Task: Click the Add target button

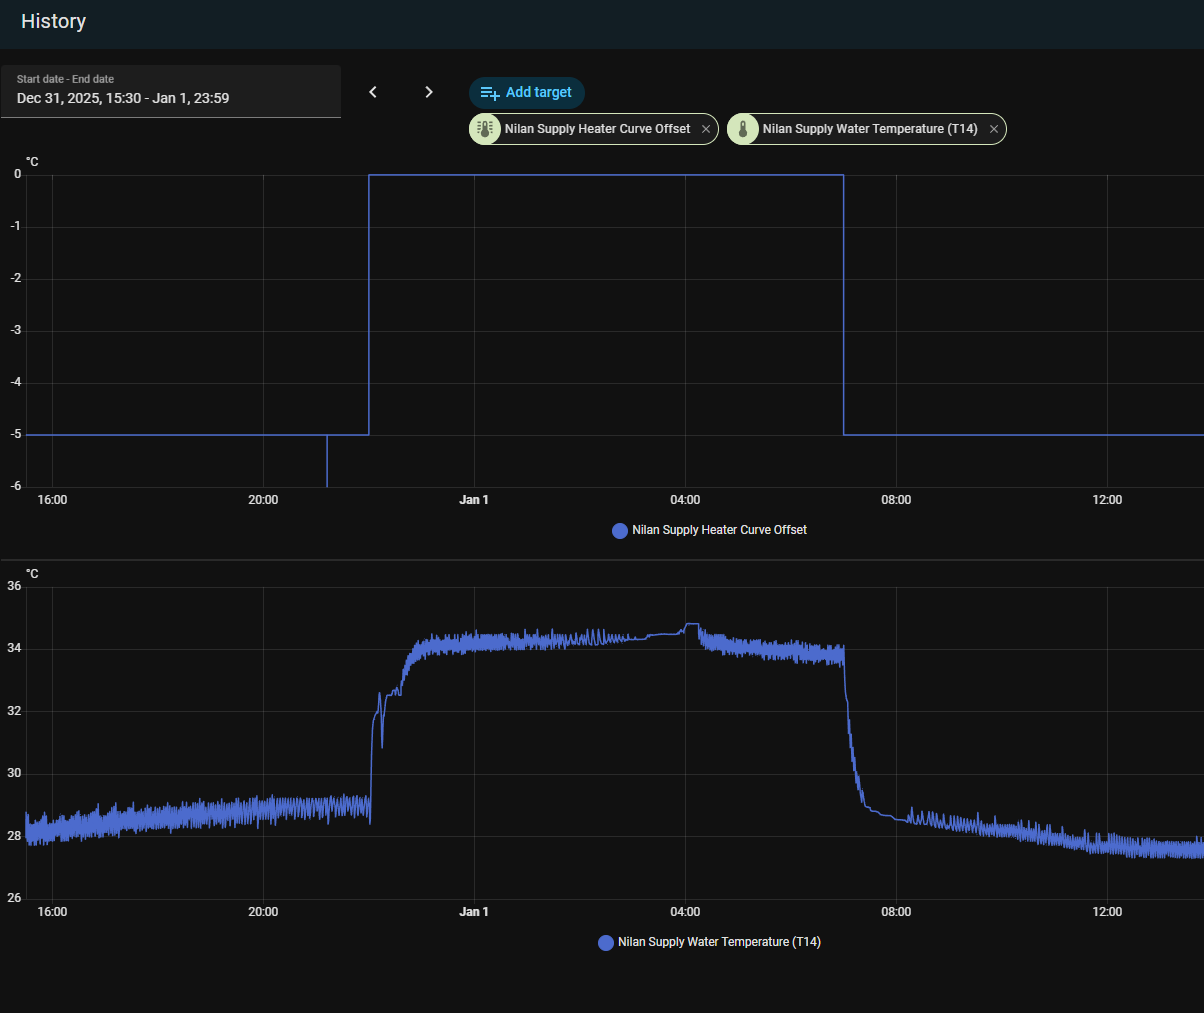Action: click(x=527, y=93)
